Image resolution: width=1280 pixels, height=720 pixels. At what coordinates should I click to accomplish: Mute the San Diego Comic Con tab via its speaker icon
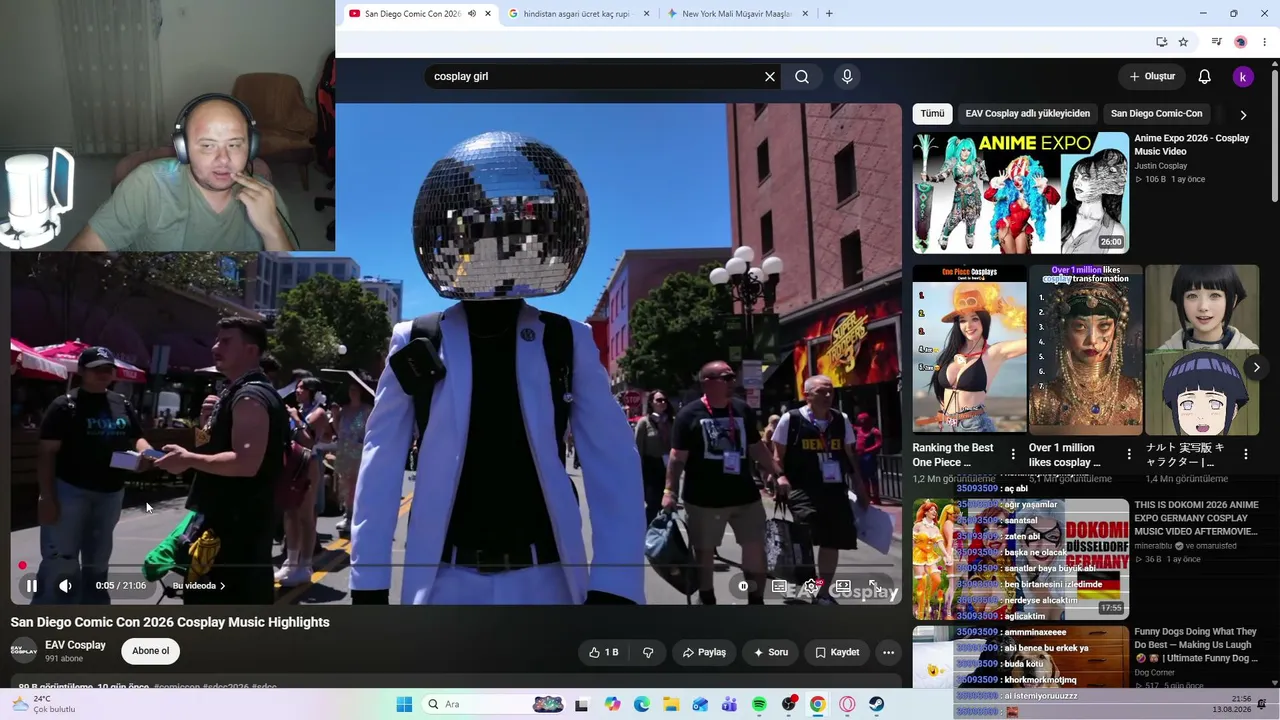point(471,14)
